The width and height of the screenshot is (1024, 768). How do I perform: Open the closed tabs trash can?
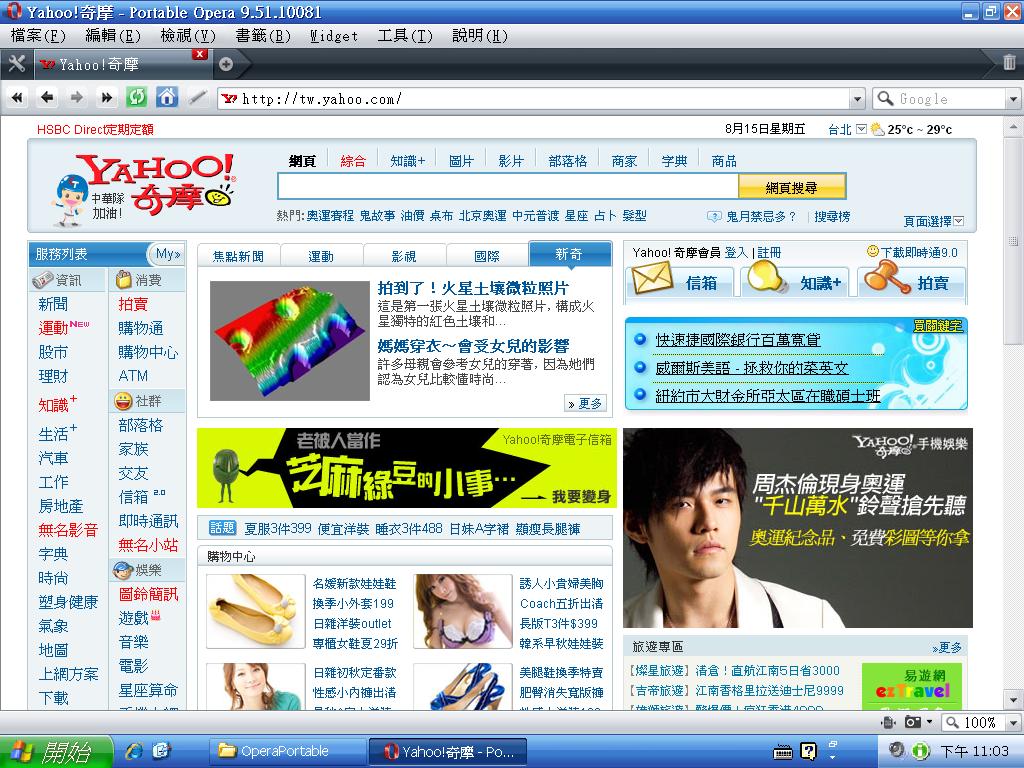[x=1009, y=63]
